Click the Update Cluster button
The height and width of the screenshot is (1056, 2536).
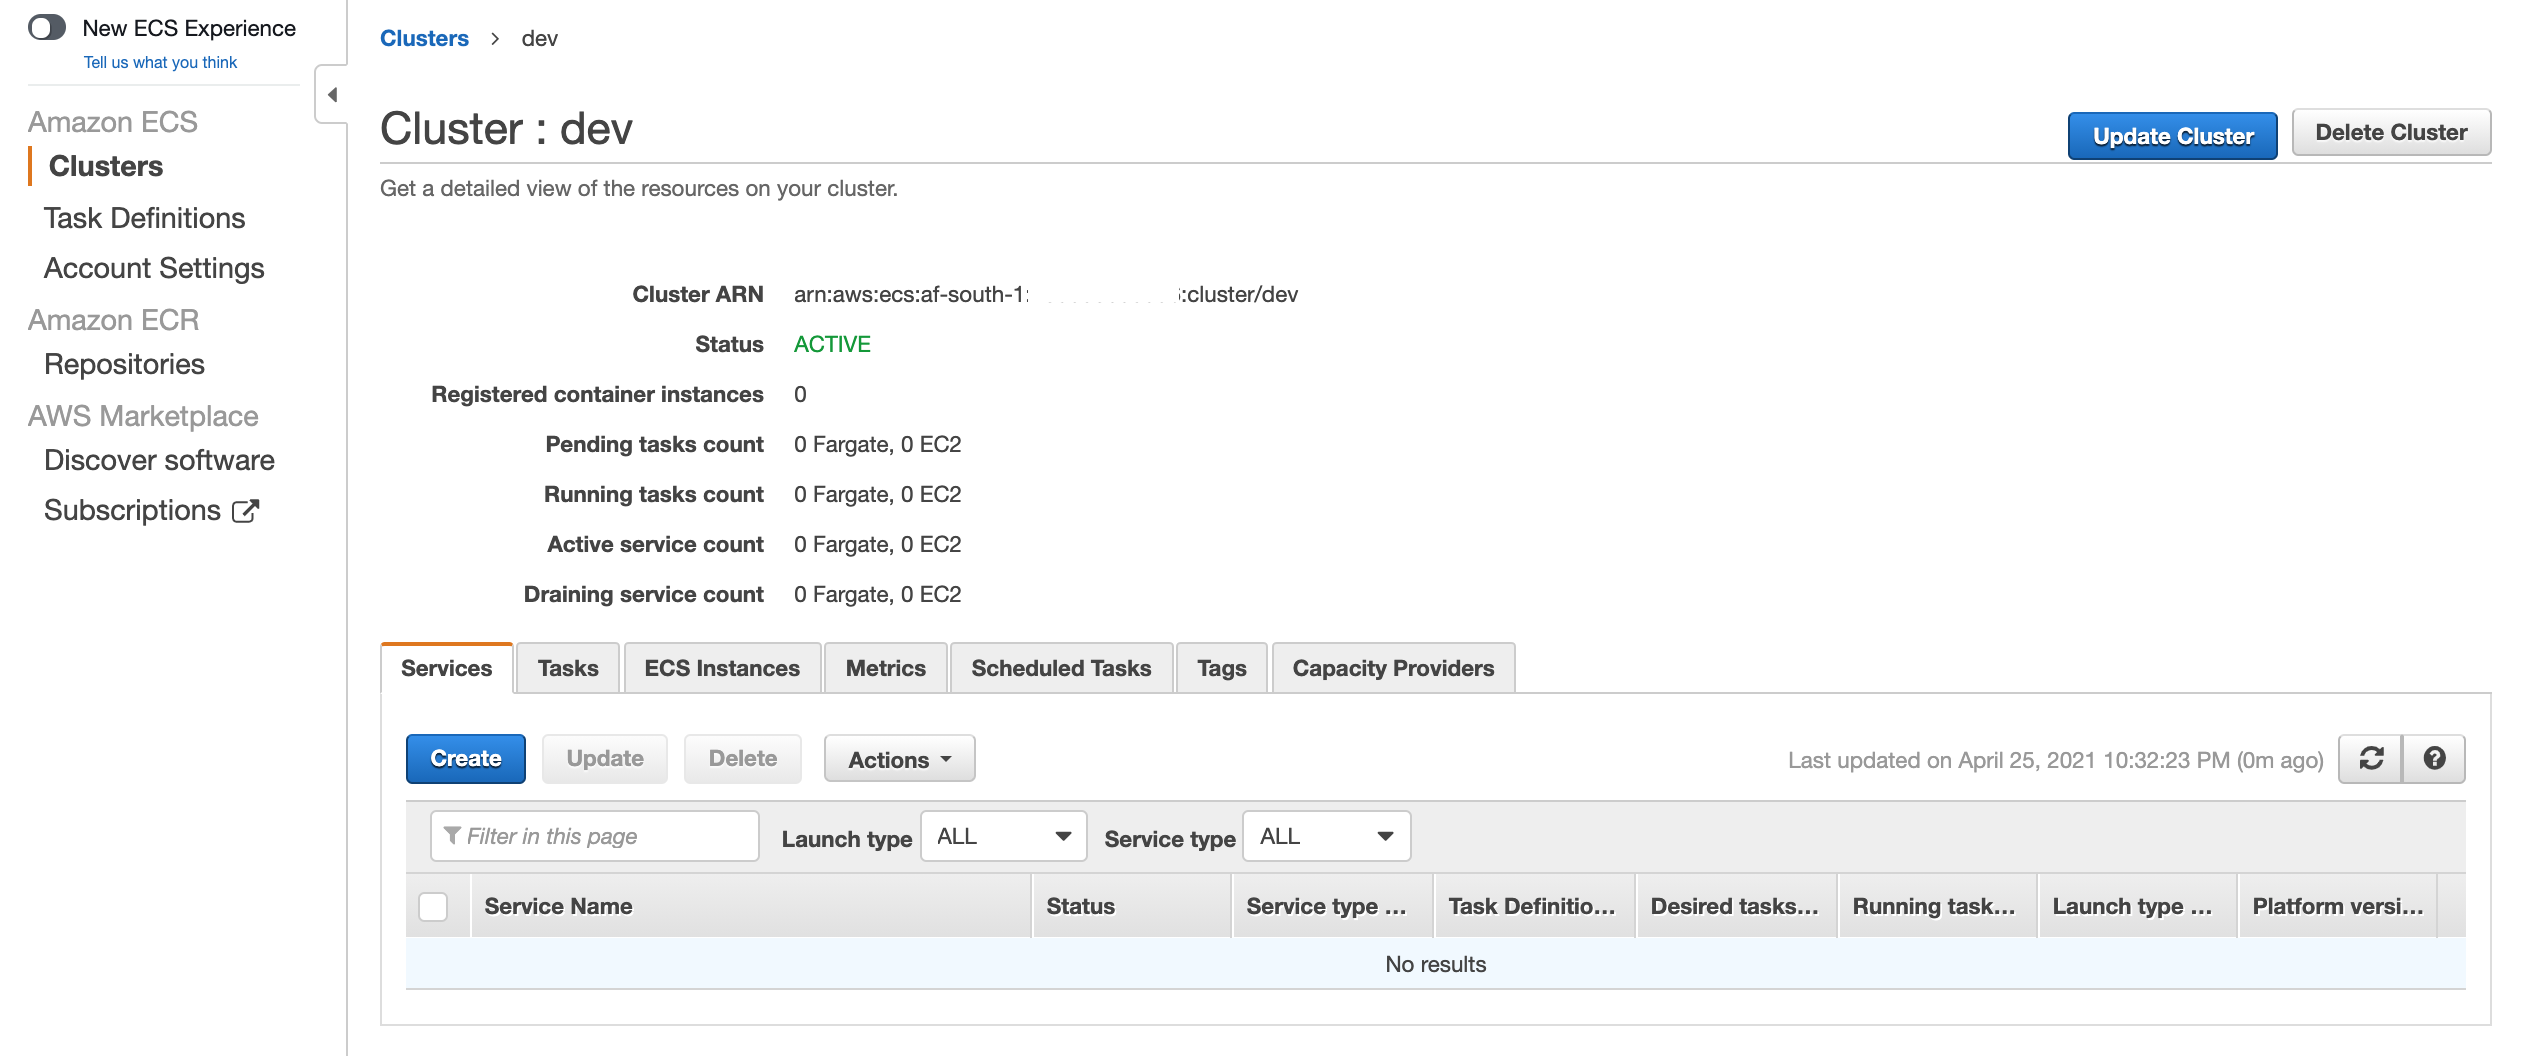tap(2172, 136)
